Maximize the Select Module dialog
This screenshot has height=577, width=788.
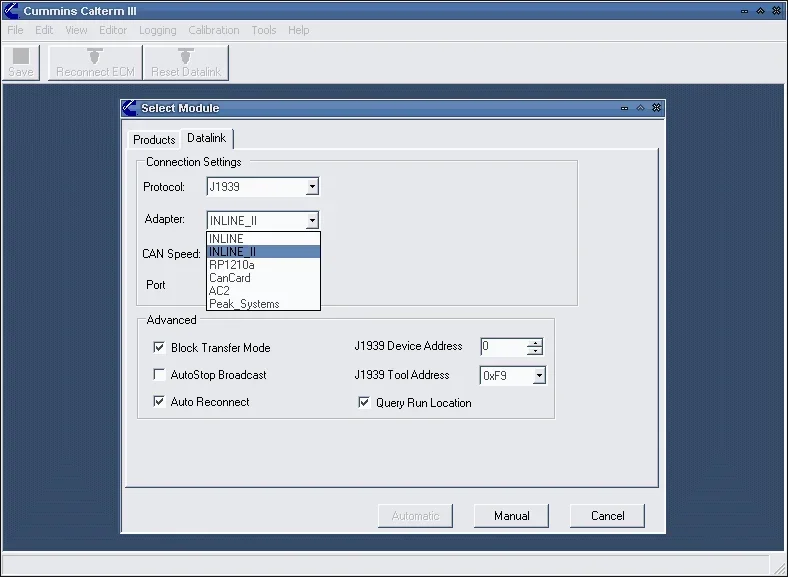640,108
